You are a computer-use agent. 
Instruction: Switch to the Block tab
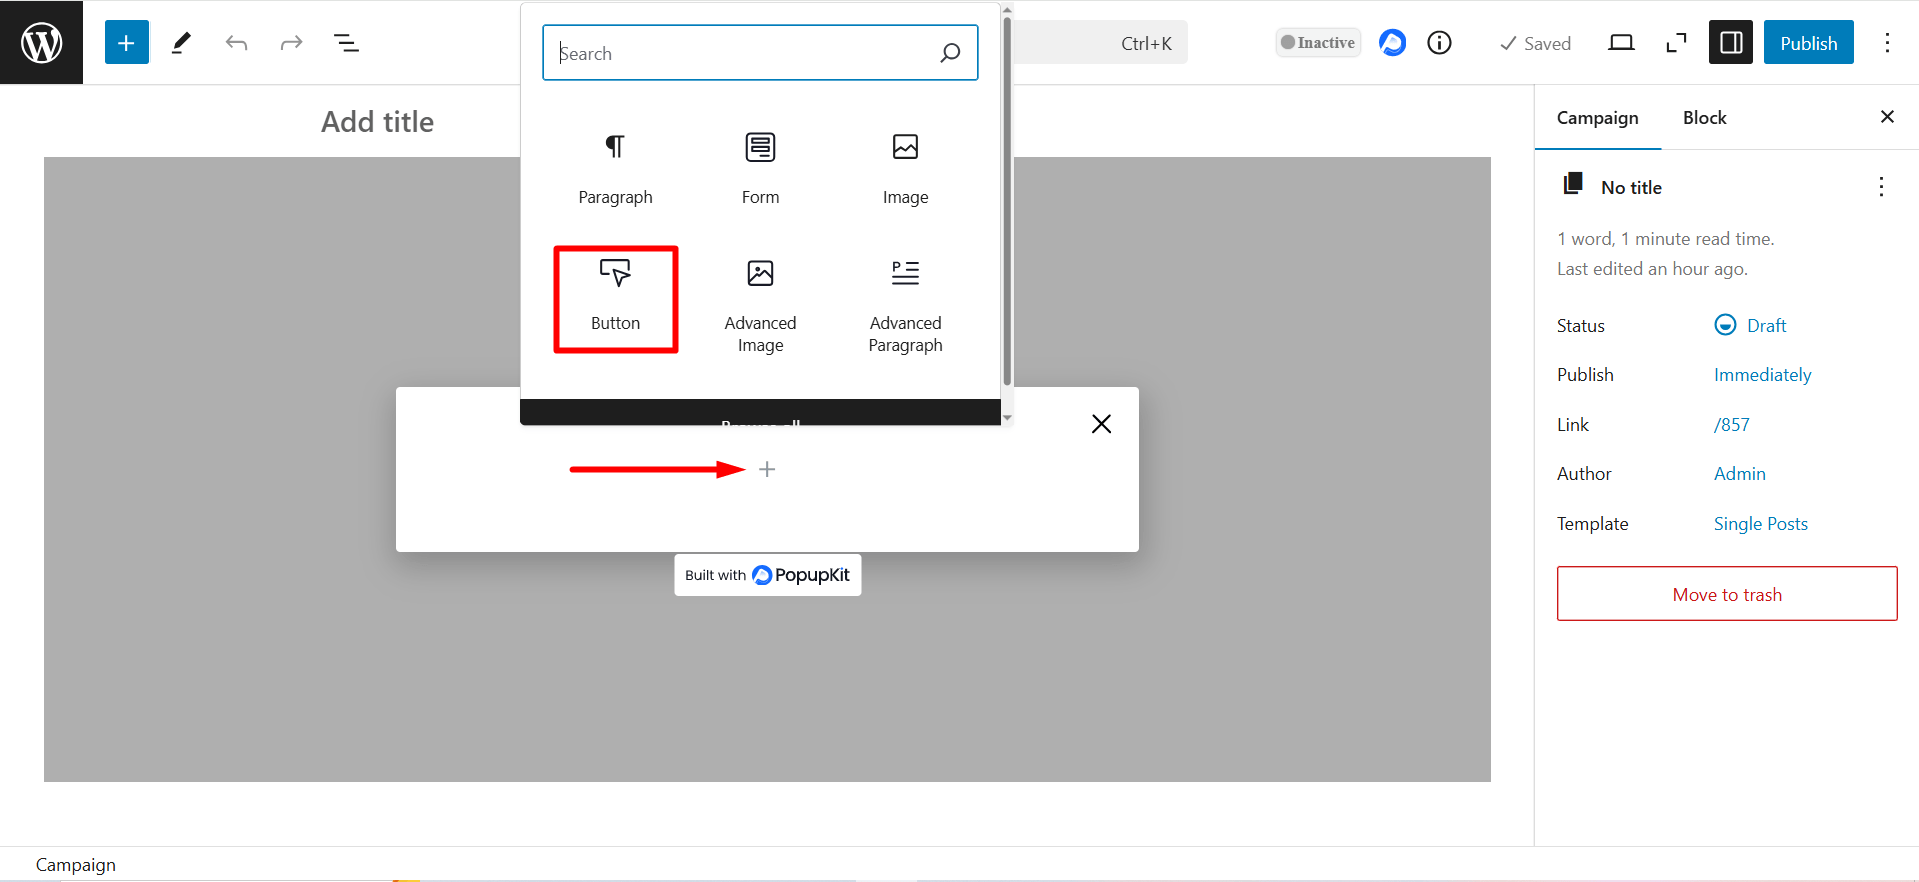[1704, 118]
